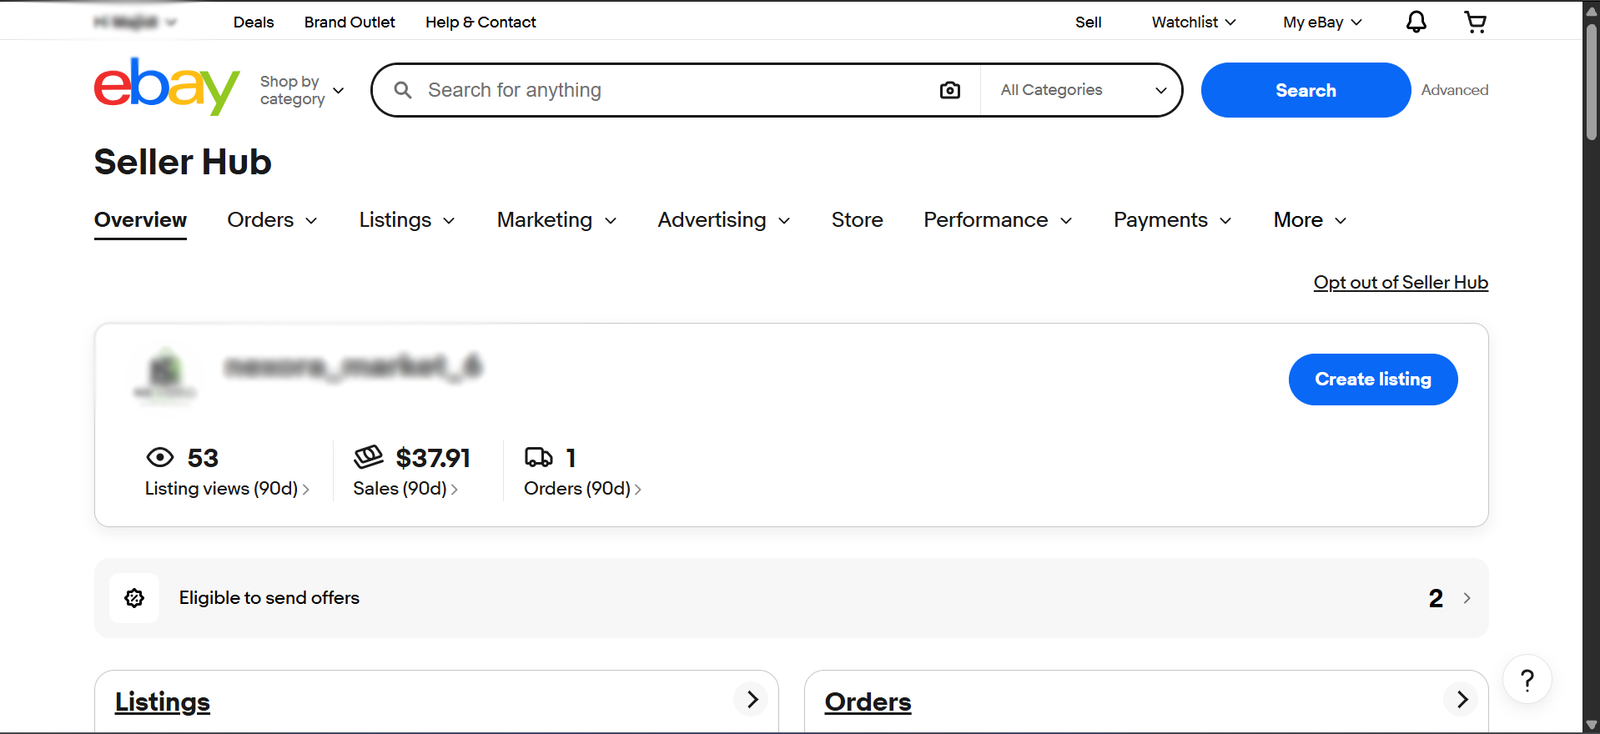Click the eye icon beside 53 views
Screen dimensions: 1600x734
[160, 458]
